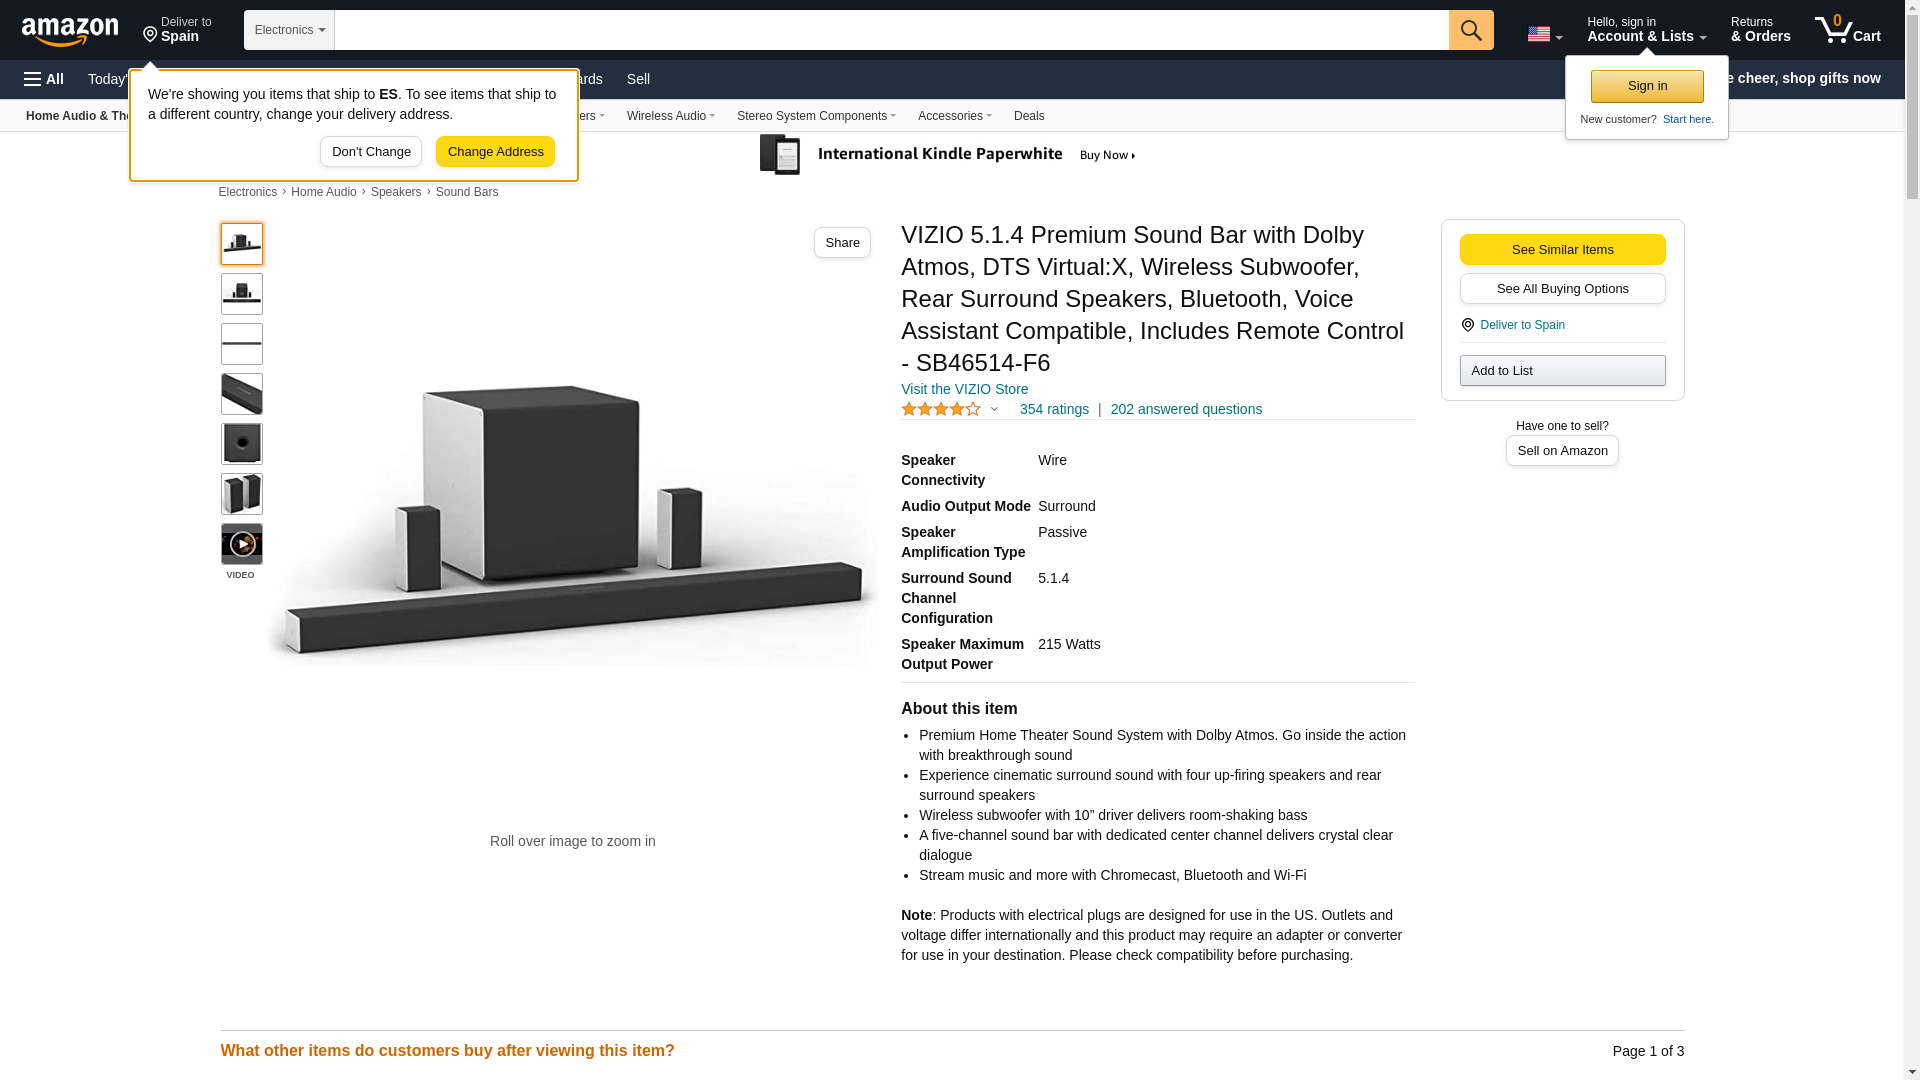
Task: Click into the search input field
Action: pyautogui.click(x=890, y=30)
